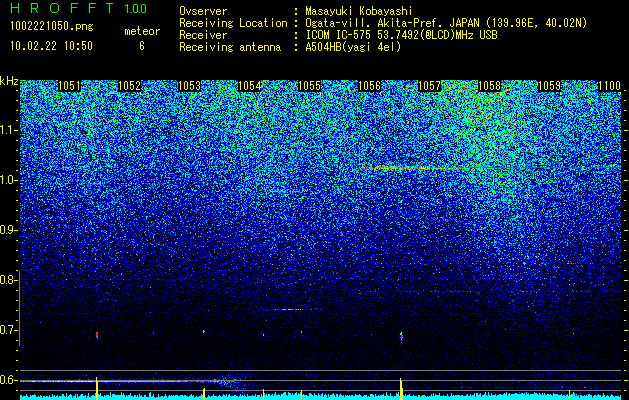Click the 1051 time marker
The image size is (629, 400).
pyautogui.click(x=69, y=86)
